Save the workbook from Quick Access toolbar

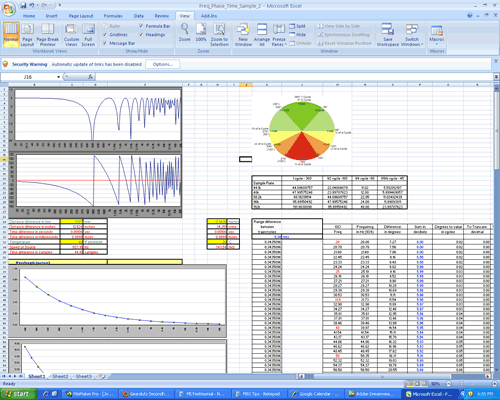click(x=23, y=5)
